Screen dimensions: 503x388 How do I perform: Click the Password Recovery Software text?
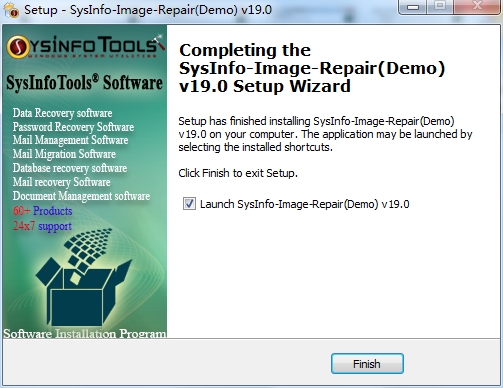73,127
